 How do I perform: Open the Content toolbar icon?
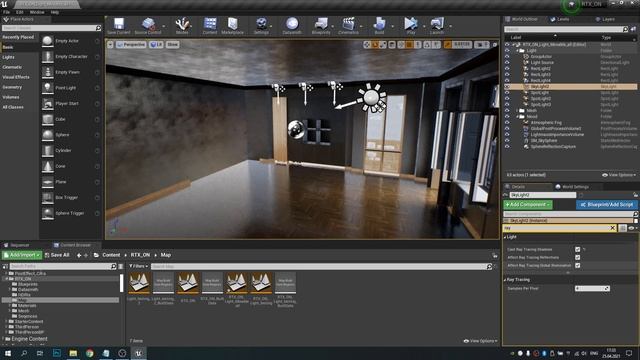click(x=210, y=26)
